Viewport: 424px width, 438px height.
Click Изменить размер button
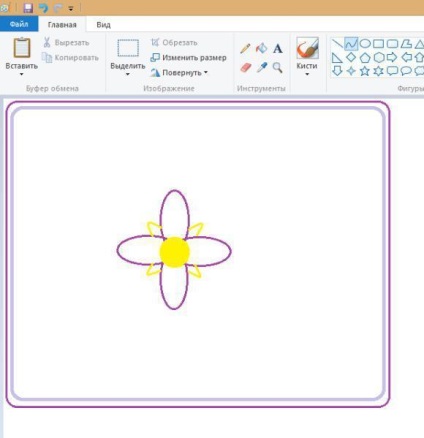[x=188, y=57]
